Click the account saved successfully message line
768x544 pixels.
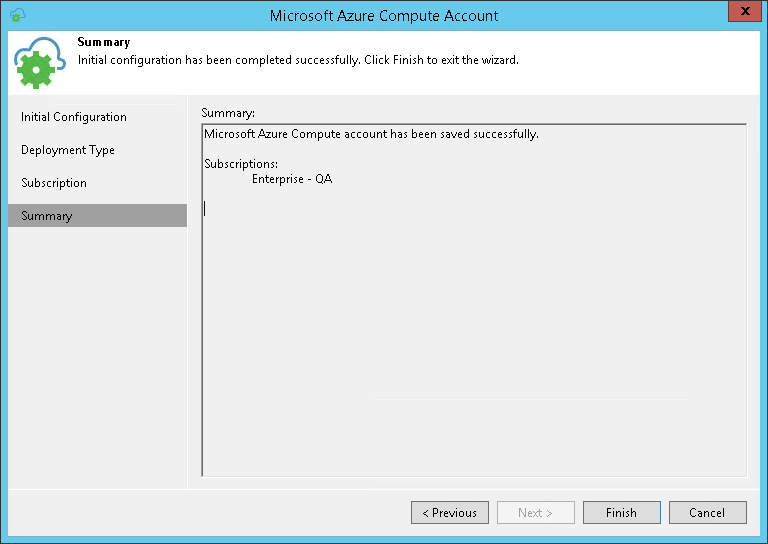point(371,134)
